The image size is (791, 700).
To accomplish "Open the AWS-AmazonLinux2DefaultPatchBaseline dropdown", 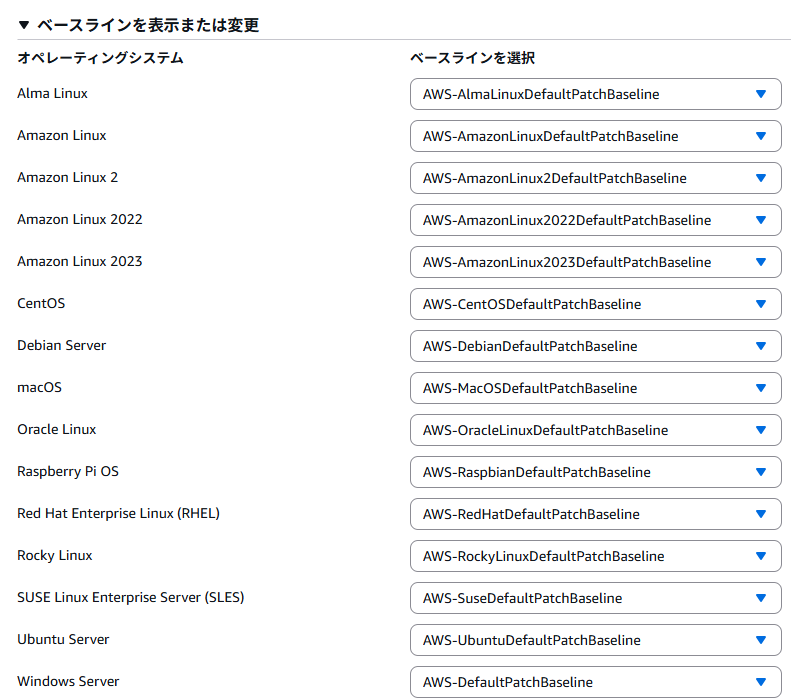I will [595, 178].
